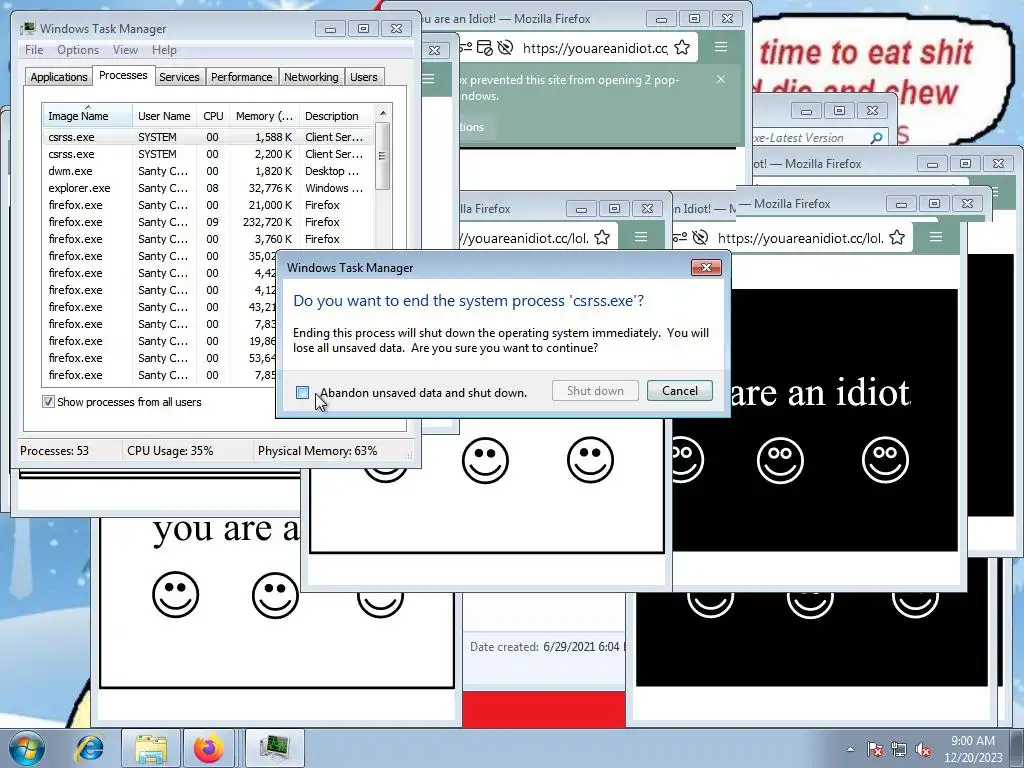Image resolution: width=1024 pixels, height=768 pixels.
Task: Open the Options menu in Task Manager
Action: pyautogui.click(x=78, y=50)
